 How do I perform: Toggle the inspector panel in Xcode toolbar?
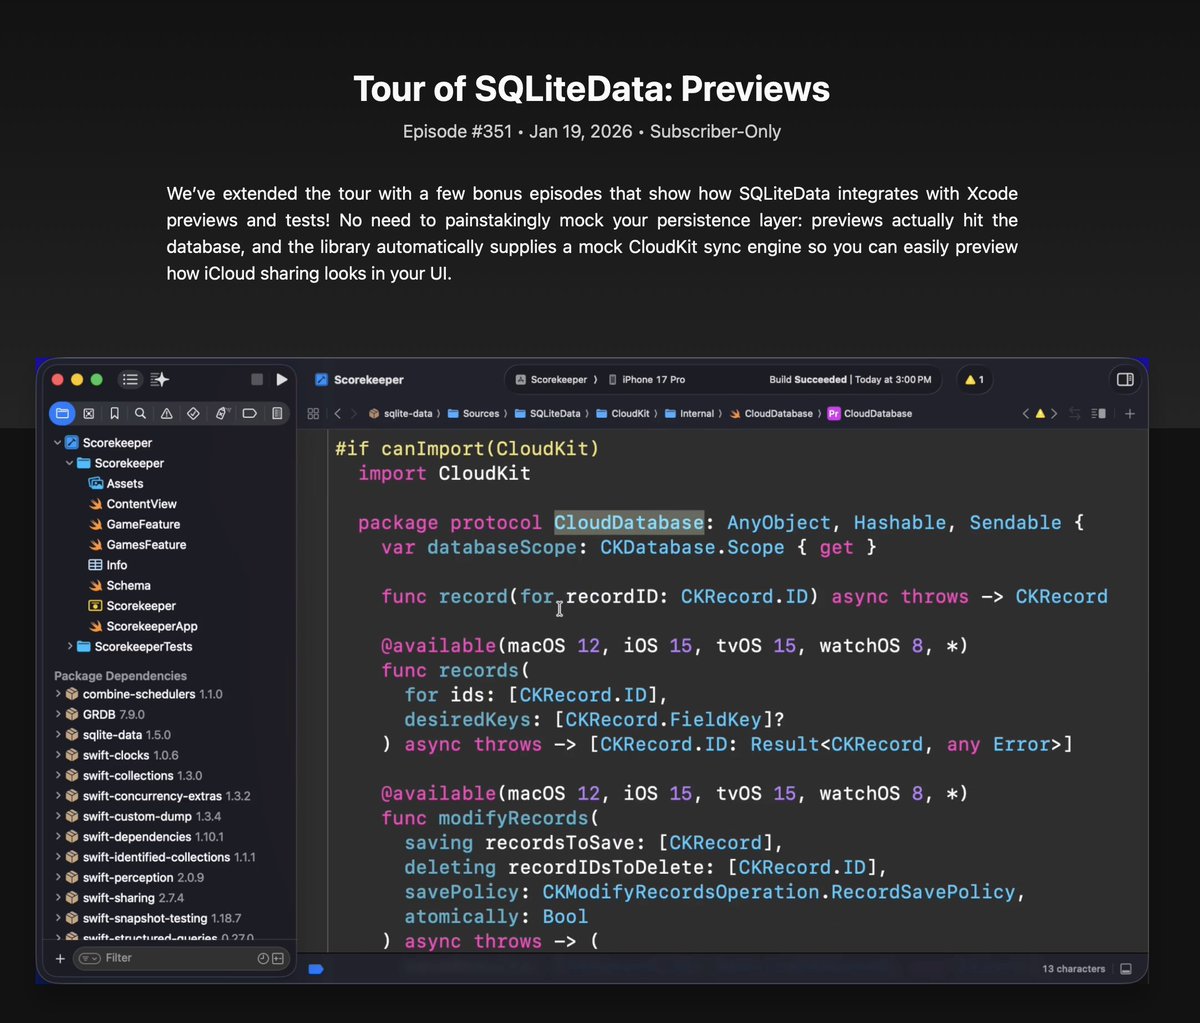click(x=1125, y=380)
